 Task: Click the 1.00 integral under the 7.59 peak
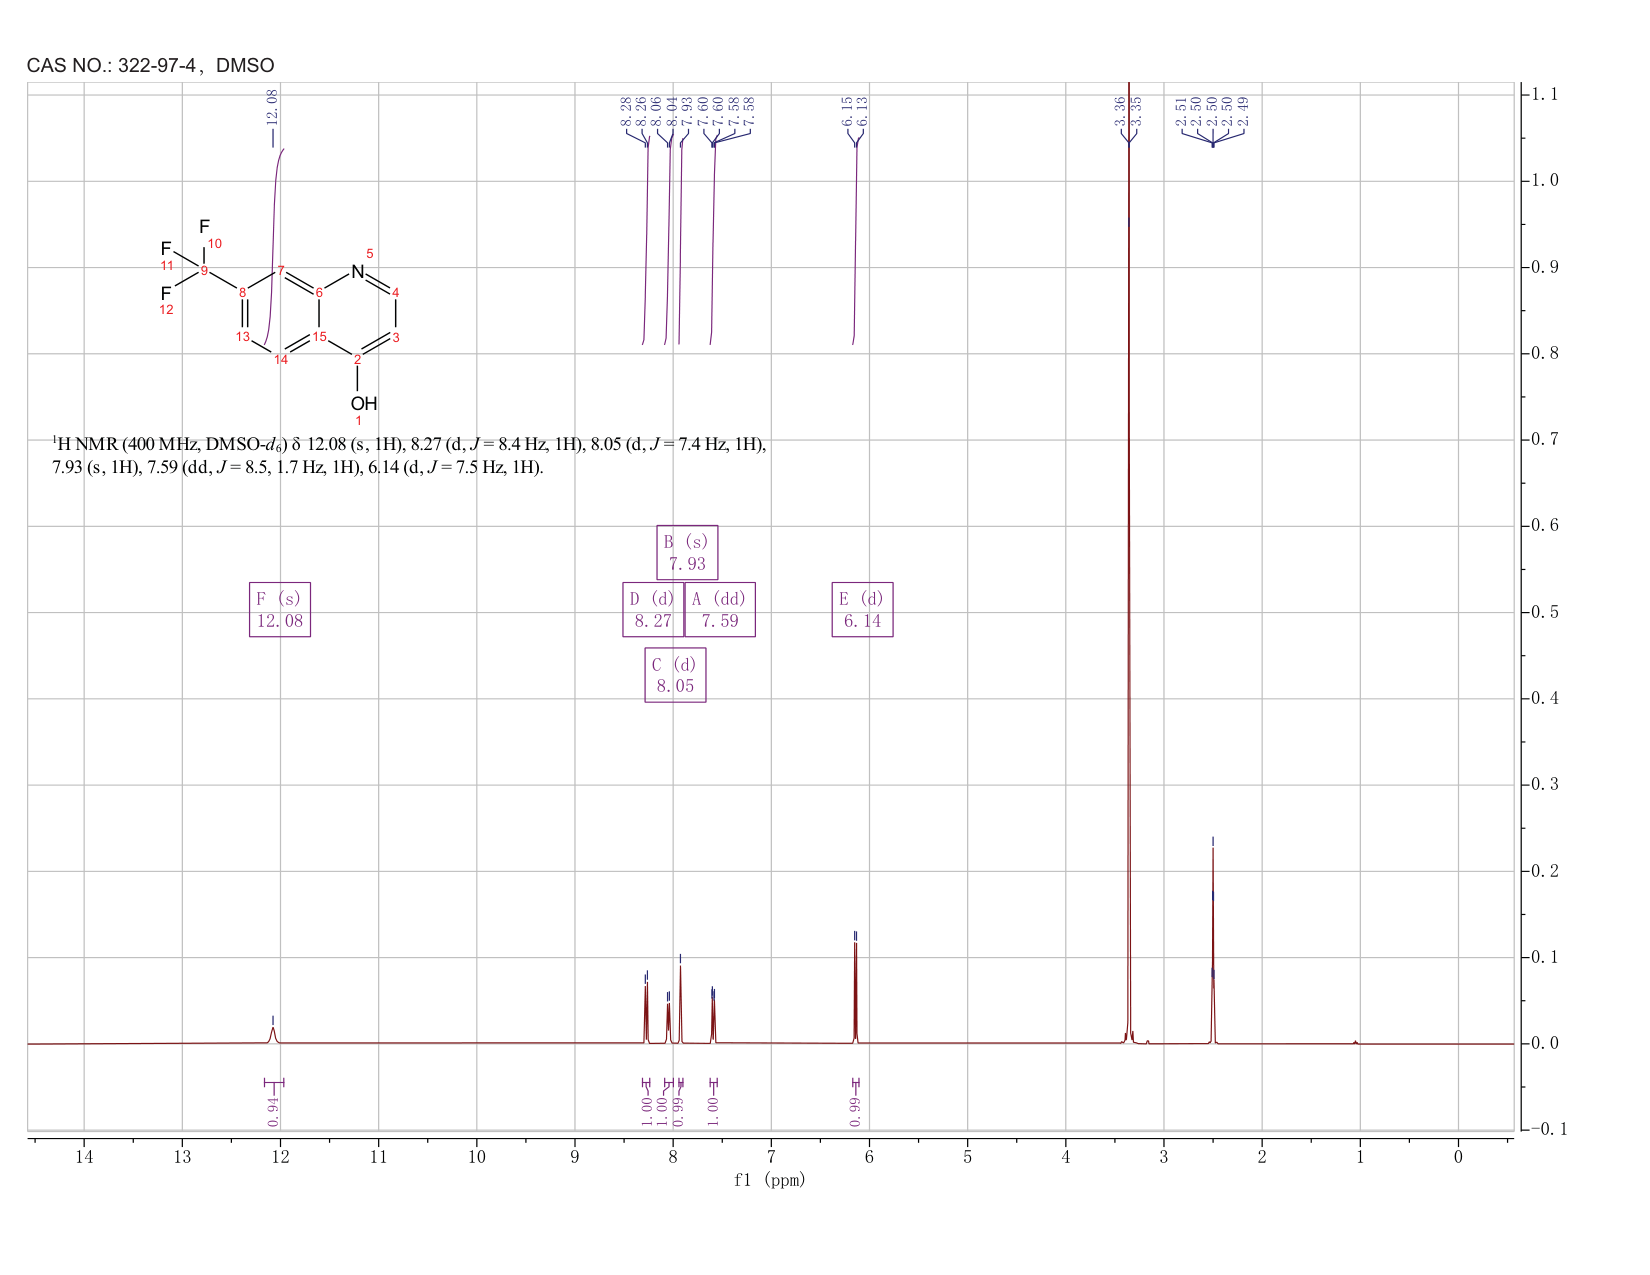[714, 1110]
